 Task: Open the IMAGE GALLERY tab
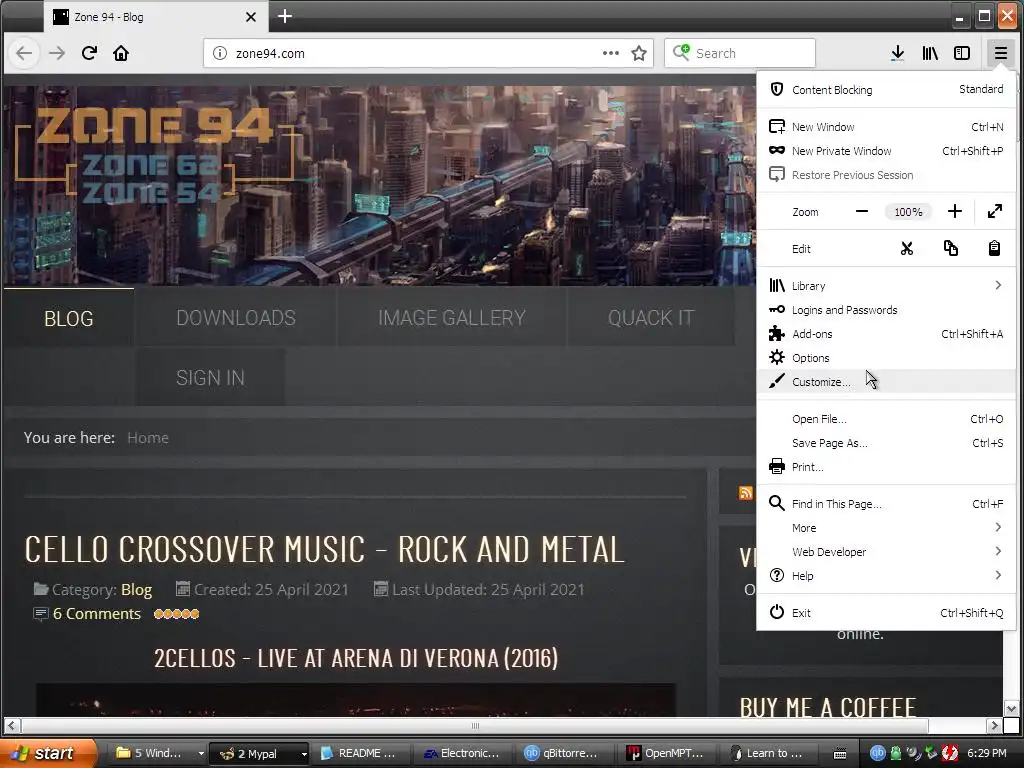pyautogui.click(x=452, y=317)
